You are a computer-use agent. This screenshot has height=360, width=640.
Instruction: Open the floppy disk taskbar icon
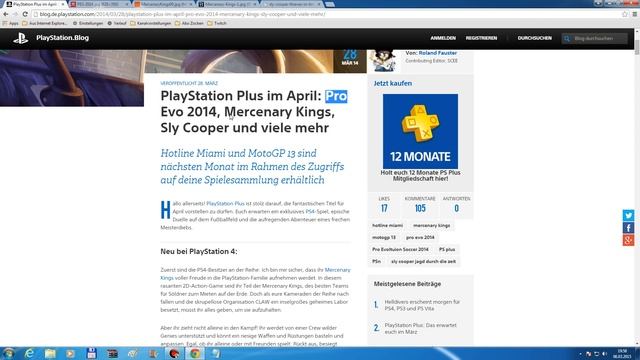point(91,353)
